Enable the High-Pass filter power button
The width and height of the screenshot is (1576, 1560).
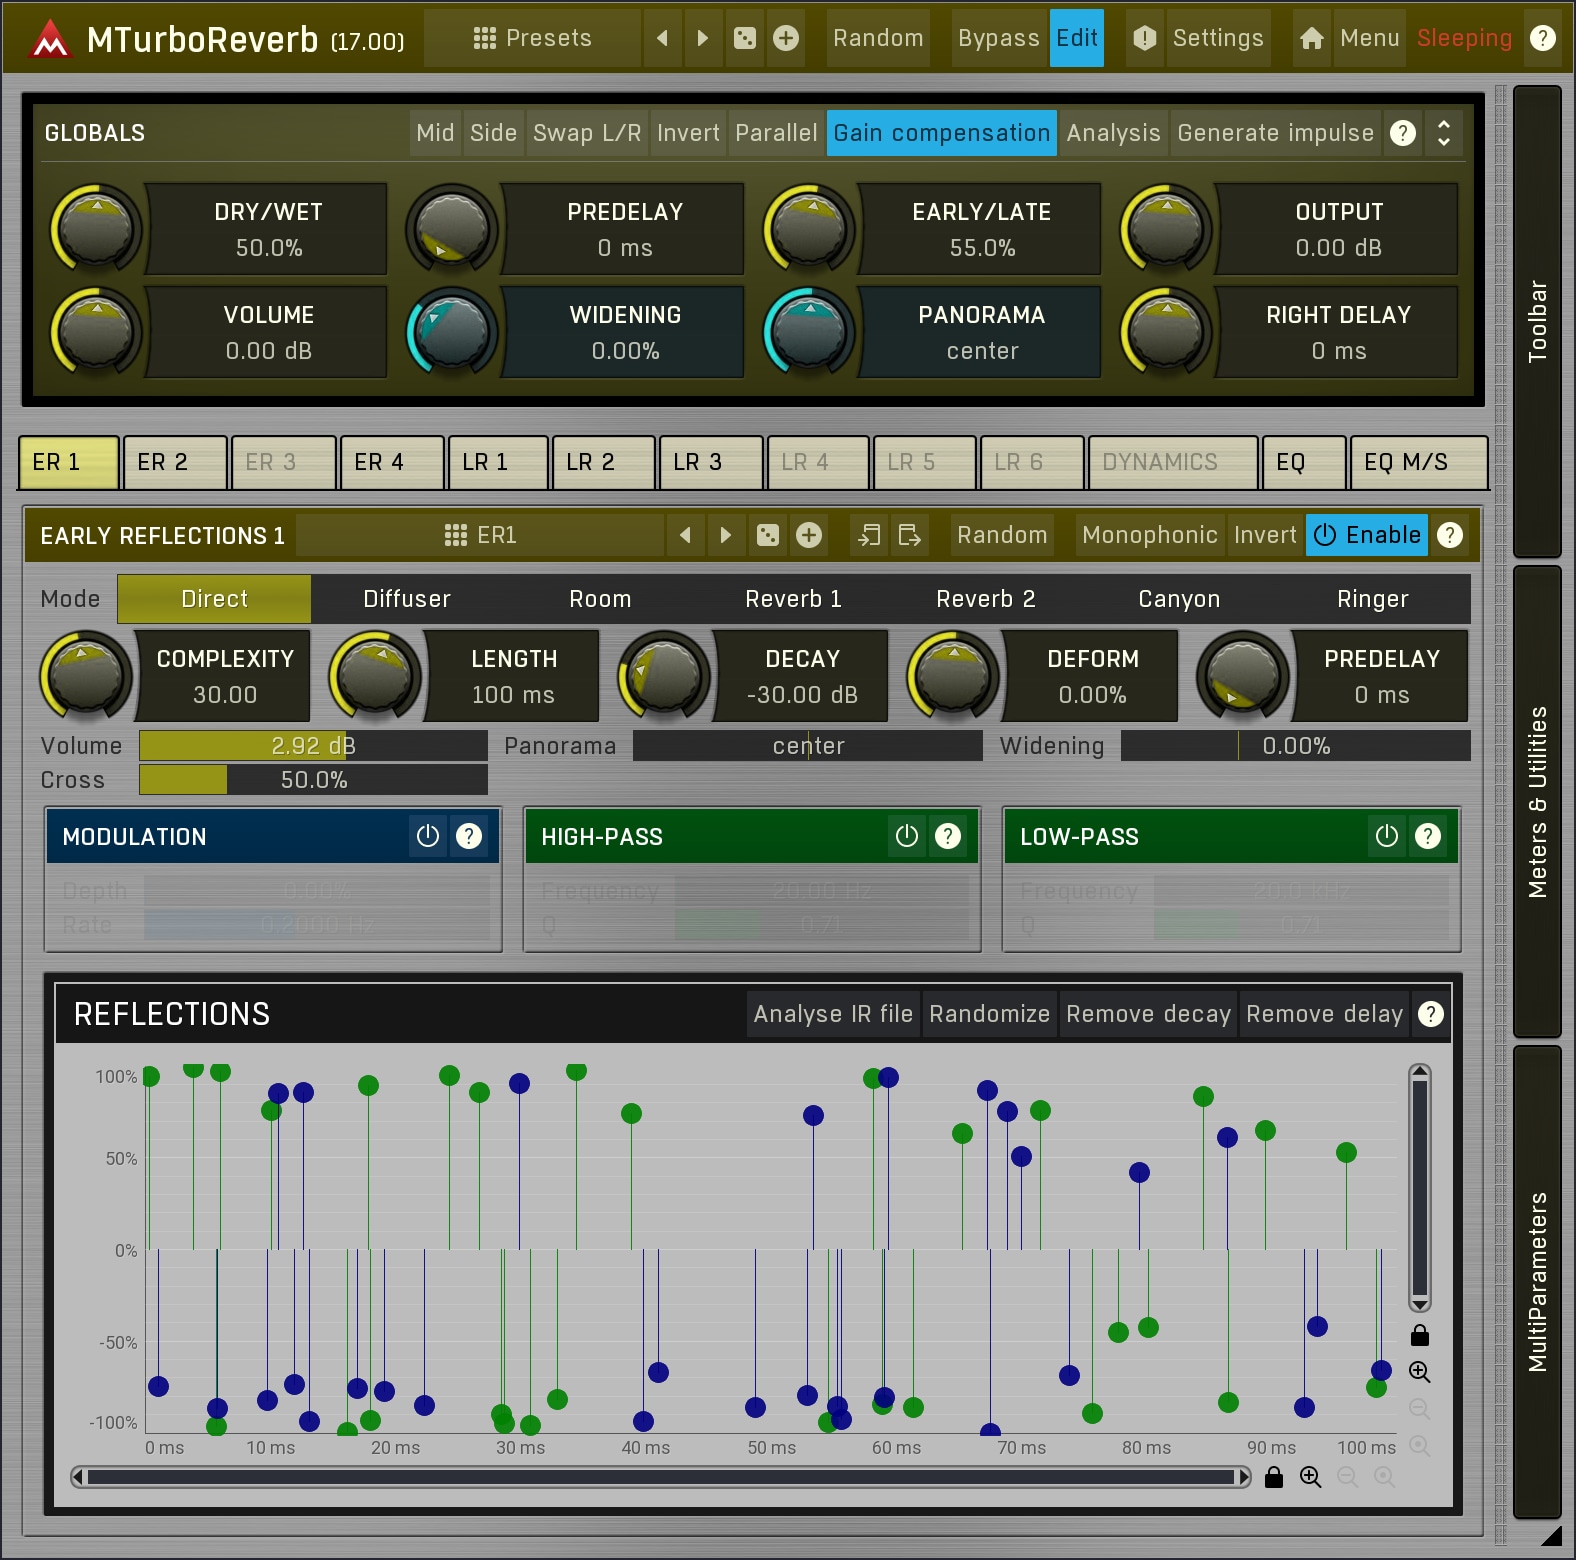(x=907, y=836)
